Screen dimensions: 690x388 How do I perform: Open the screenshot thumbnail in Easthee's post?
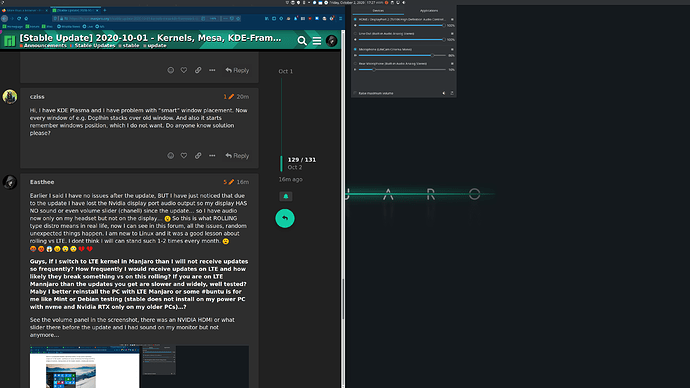pyautogui.click(x=139, y=366)
